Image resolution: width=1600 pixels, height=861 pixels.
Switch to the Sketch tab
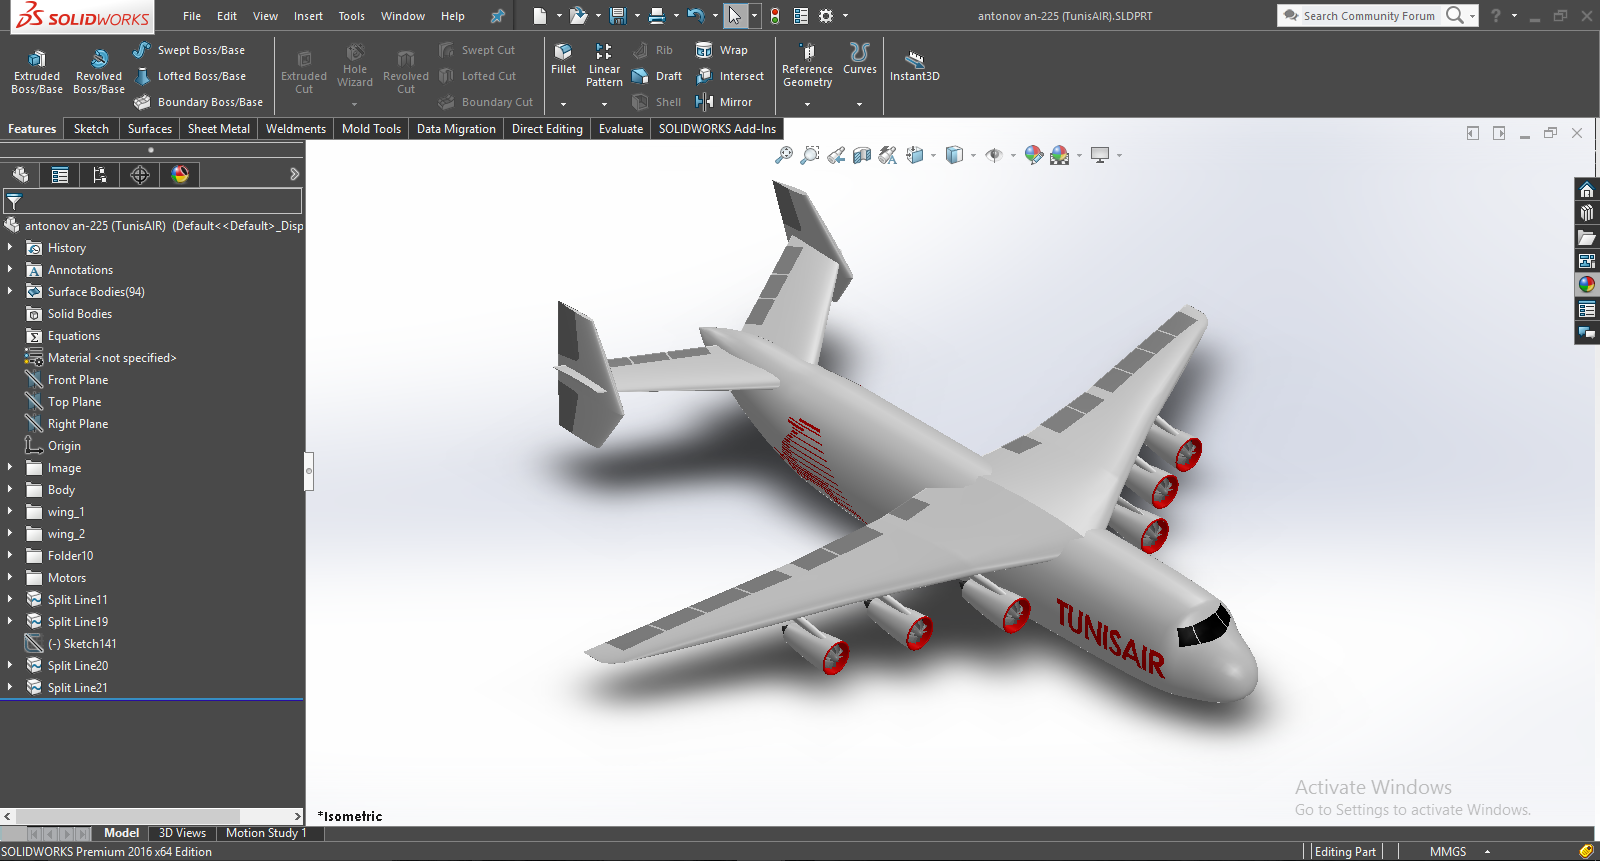tap(91, 129)
